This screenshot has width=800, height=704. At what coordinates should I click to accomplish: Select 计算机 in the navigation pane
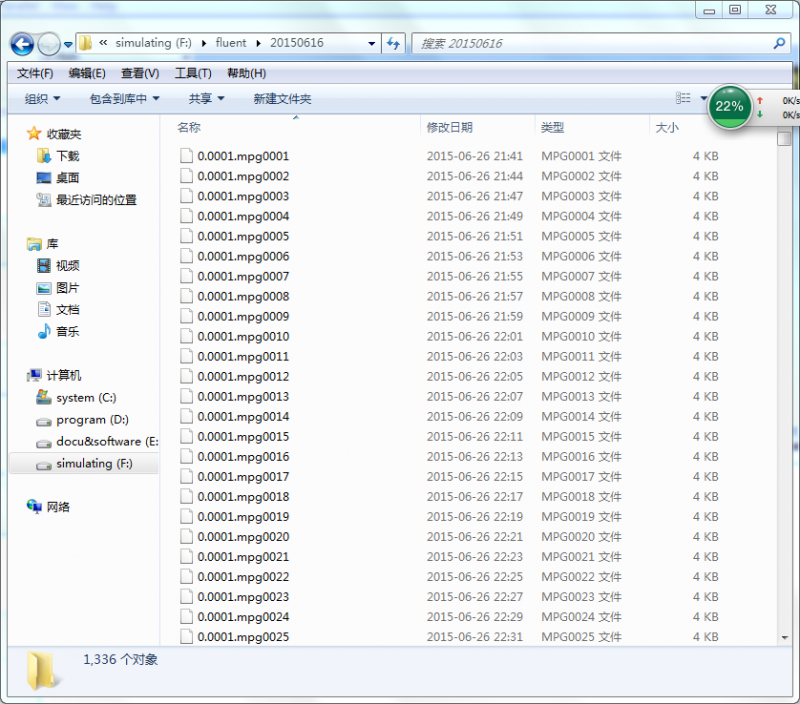pos(54,375)
